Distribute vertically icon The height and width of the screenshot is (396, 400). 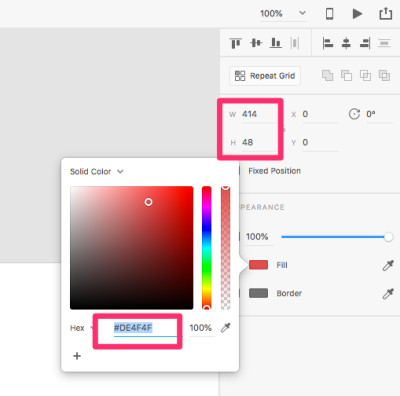(384, 43)
